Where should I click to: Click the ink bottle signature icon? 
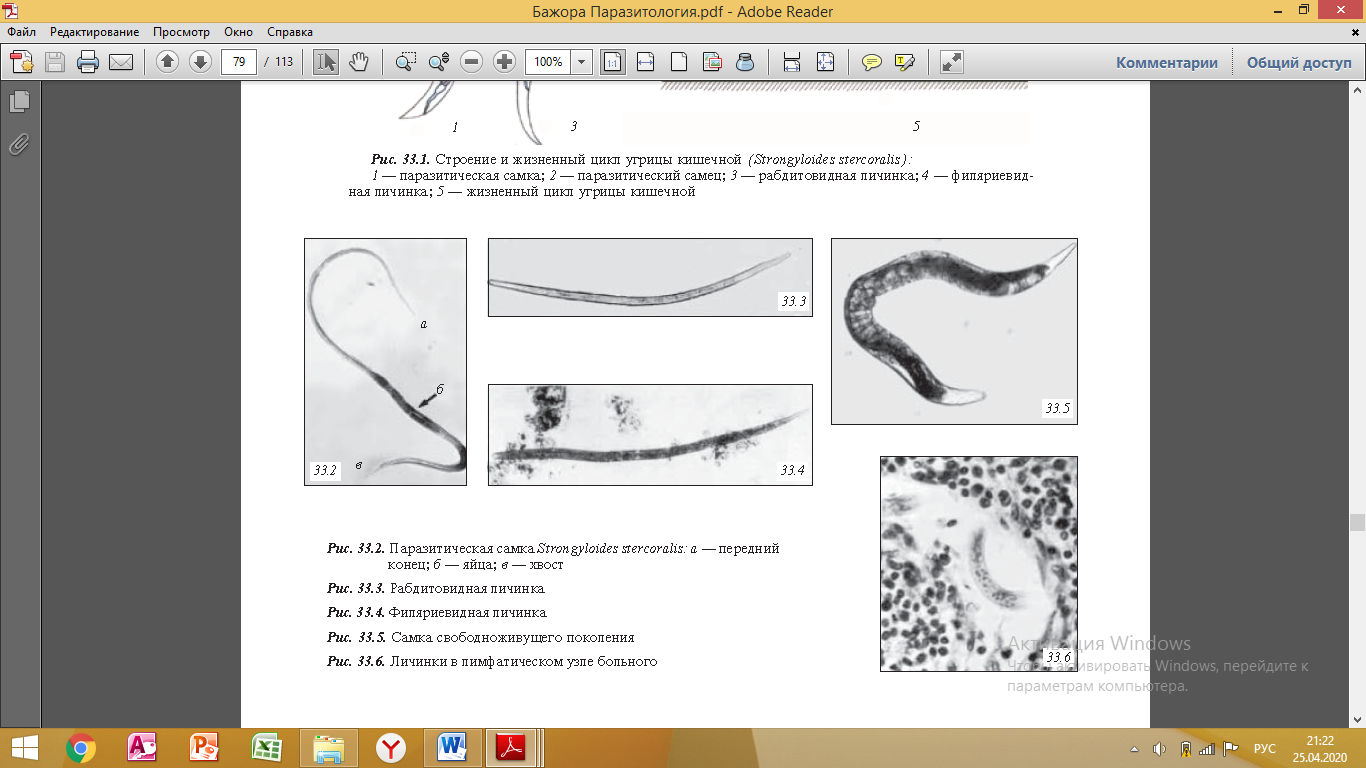[x=745, y=62]
